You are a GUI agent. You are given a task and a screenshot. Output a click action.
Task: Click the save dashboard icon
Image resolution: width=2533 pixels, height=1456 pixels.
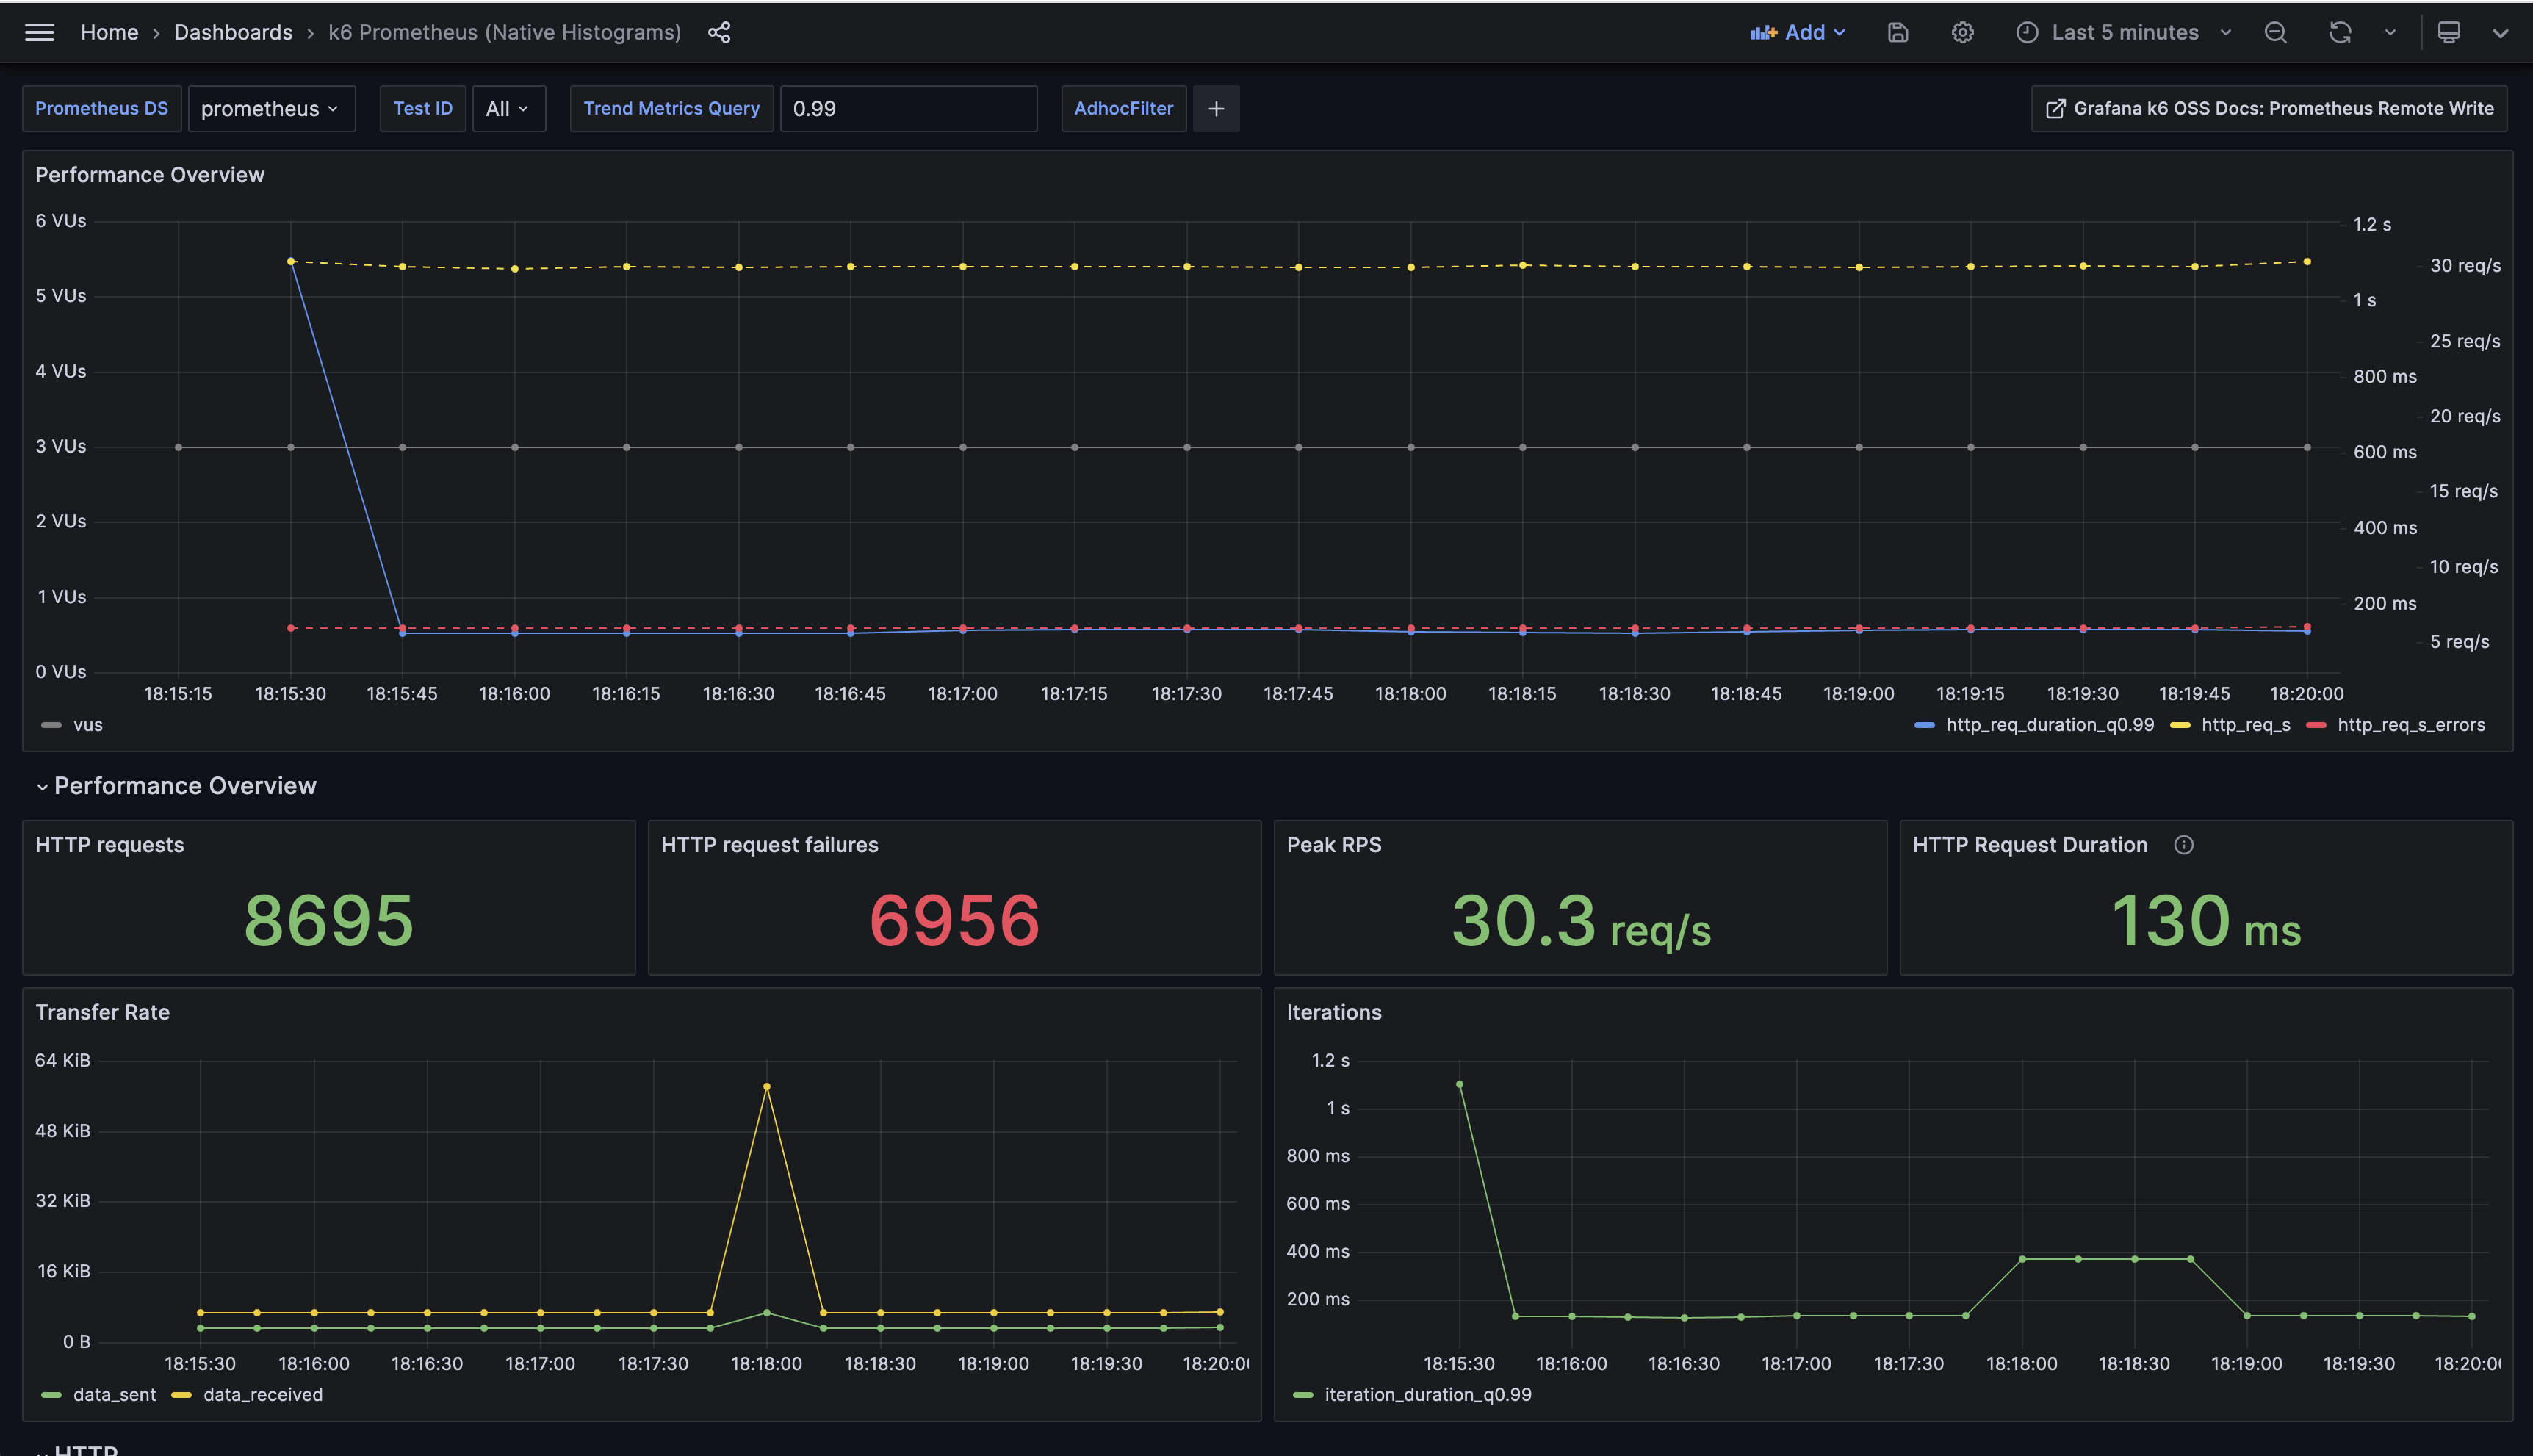click(x=1897, y=32)
